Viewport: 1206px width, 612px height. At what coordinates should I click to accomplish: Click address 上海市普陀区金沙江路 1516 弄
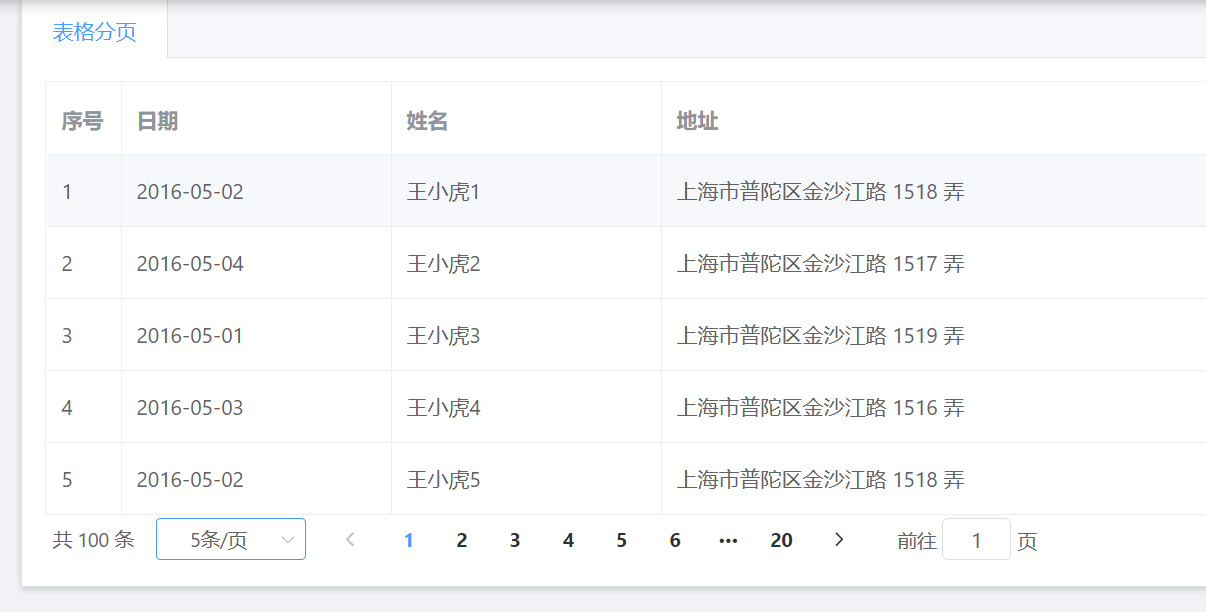click(x=821, y=407)
